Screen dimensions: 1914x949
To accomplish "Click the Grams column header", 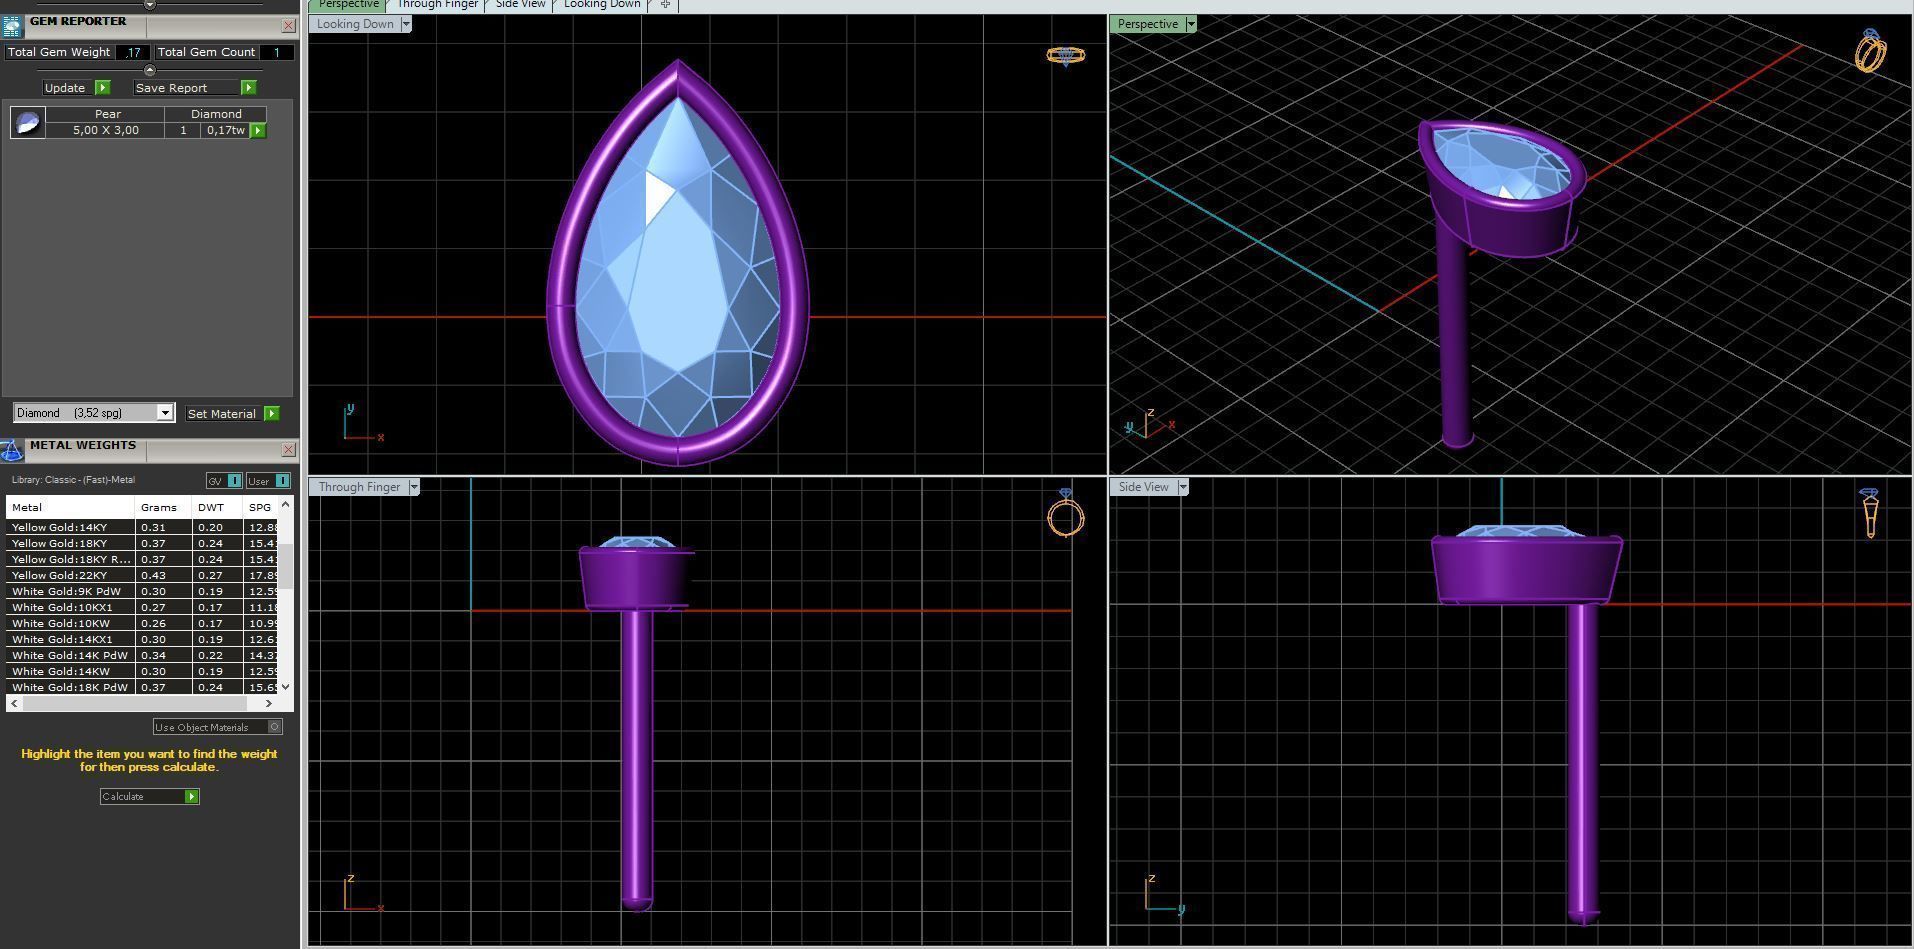I will click(163, 507).
